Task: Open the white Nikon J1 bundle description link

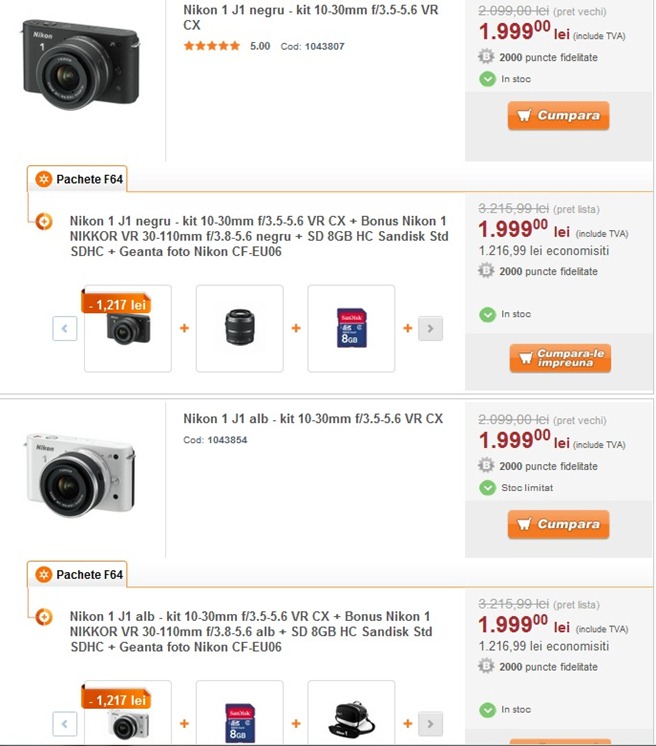Action: point(250,632)
